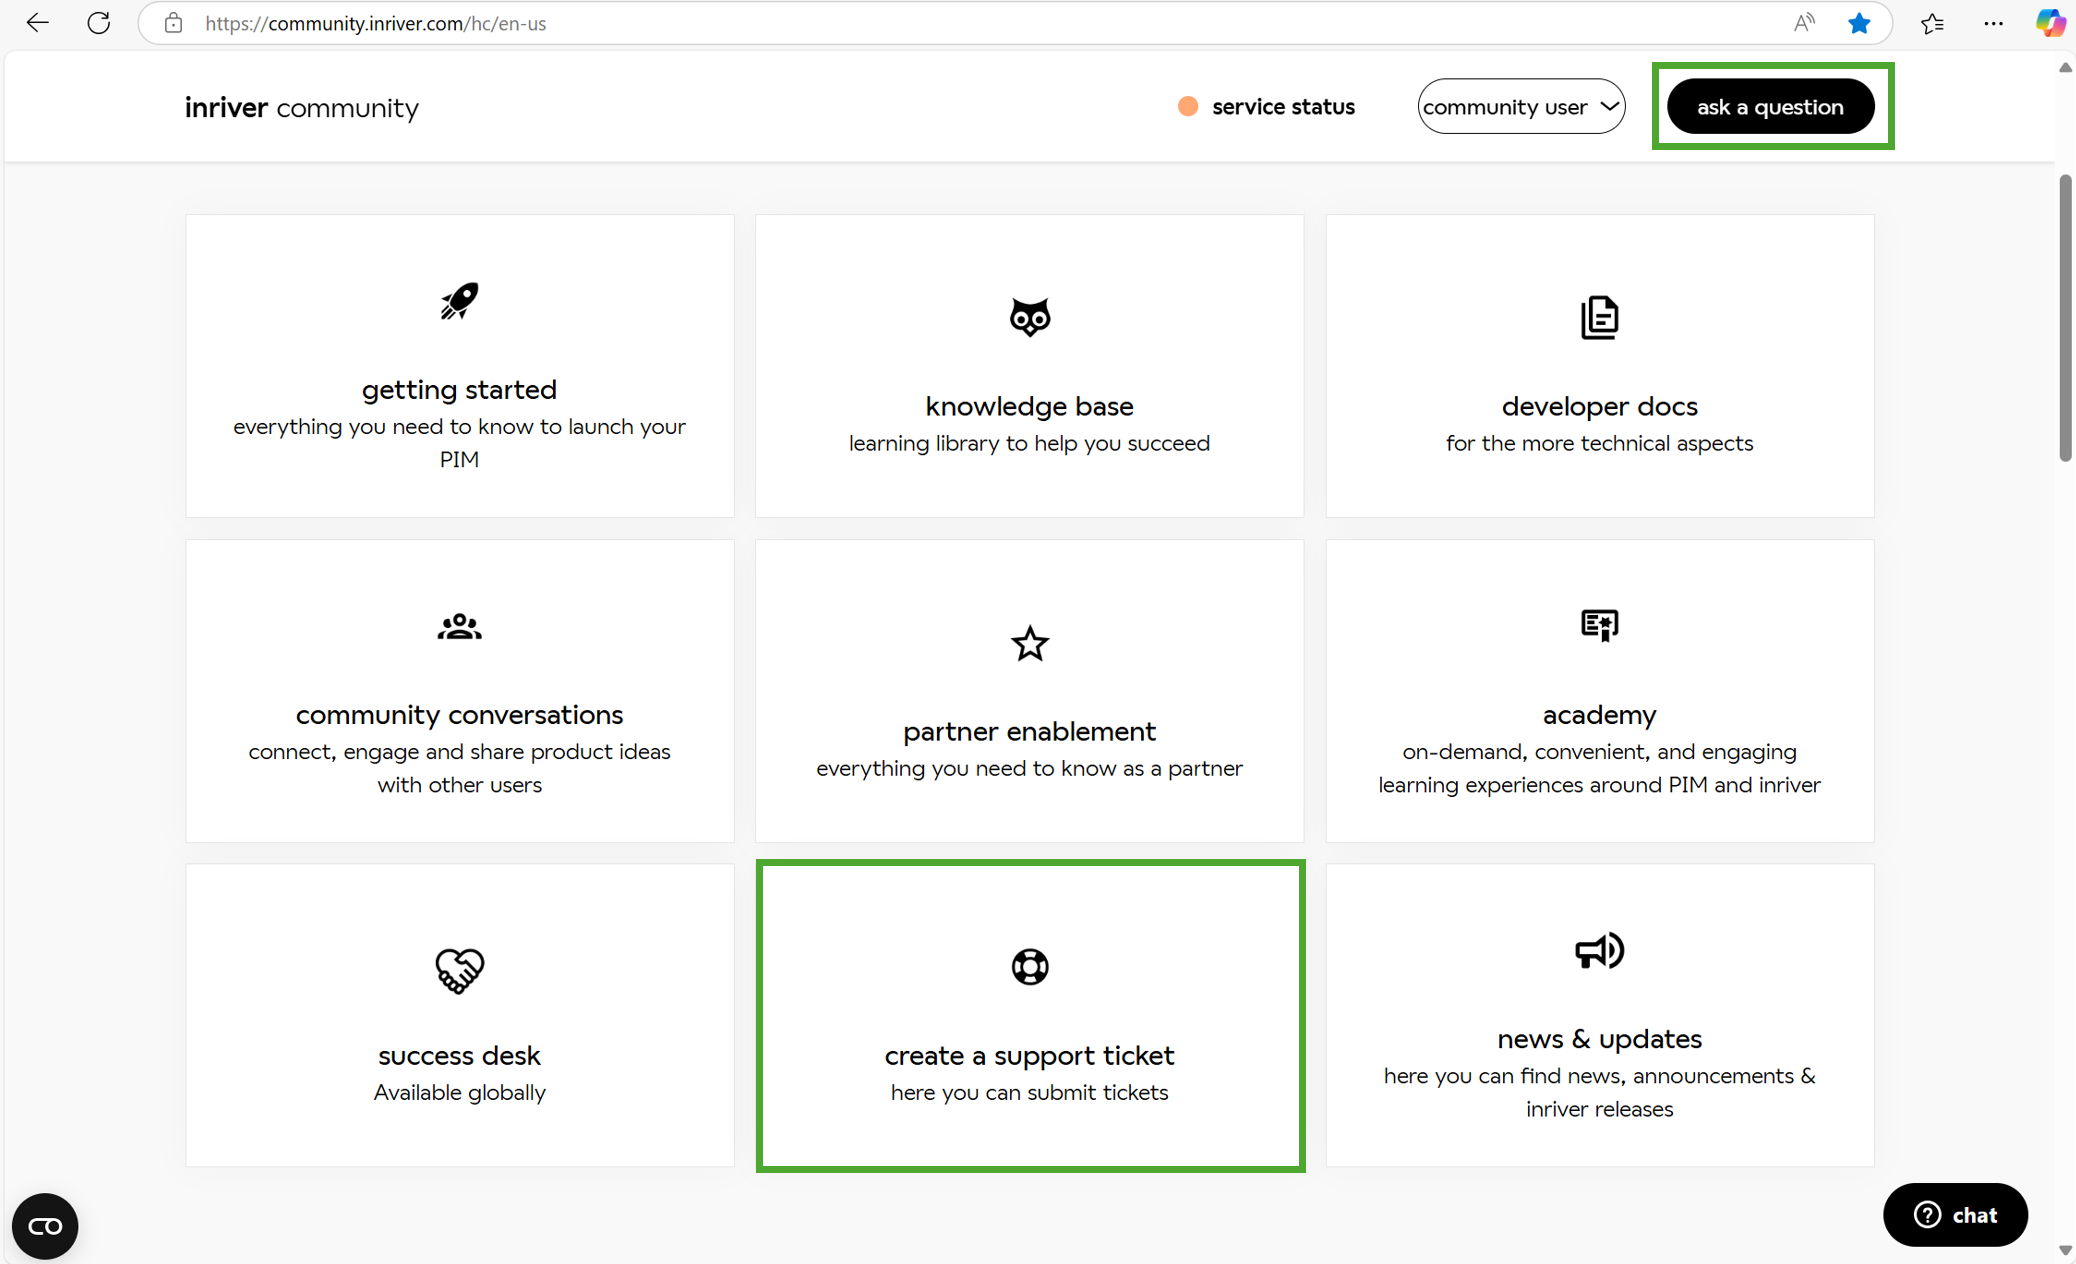The image size is (2076, 1264).
Task: Open the academy heading
Action: pyautogui.click(x=1599, y=714)
